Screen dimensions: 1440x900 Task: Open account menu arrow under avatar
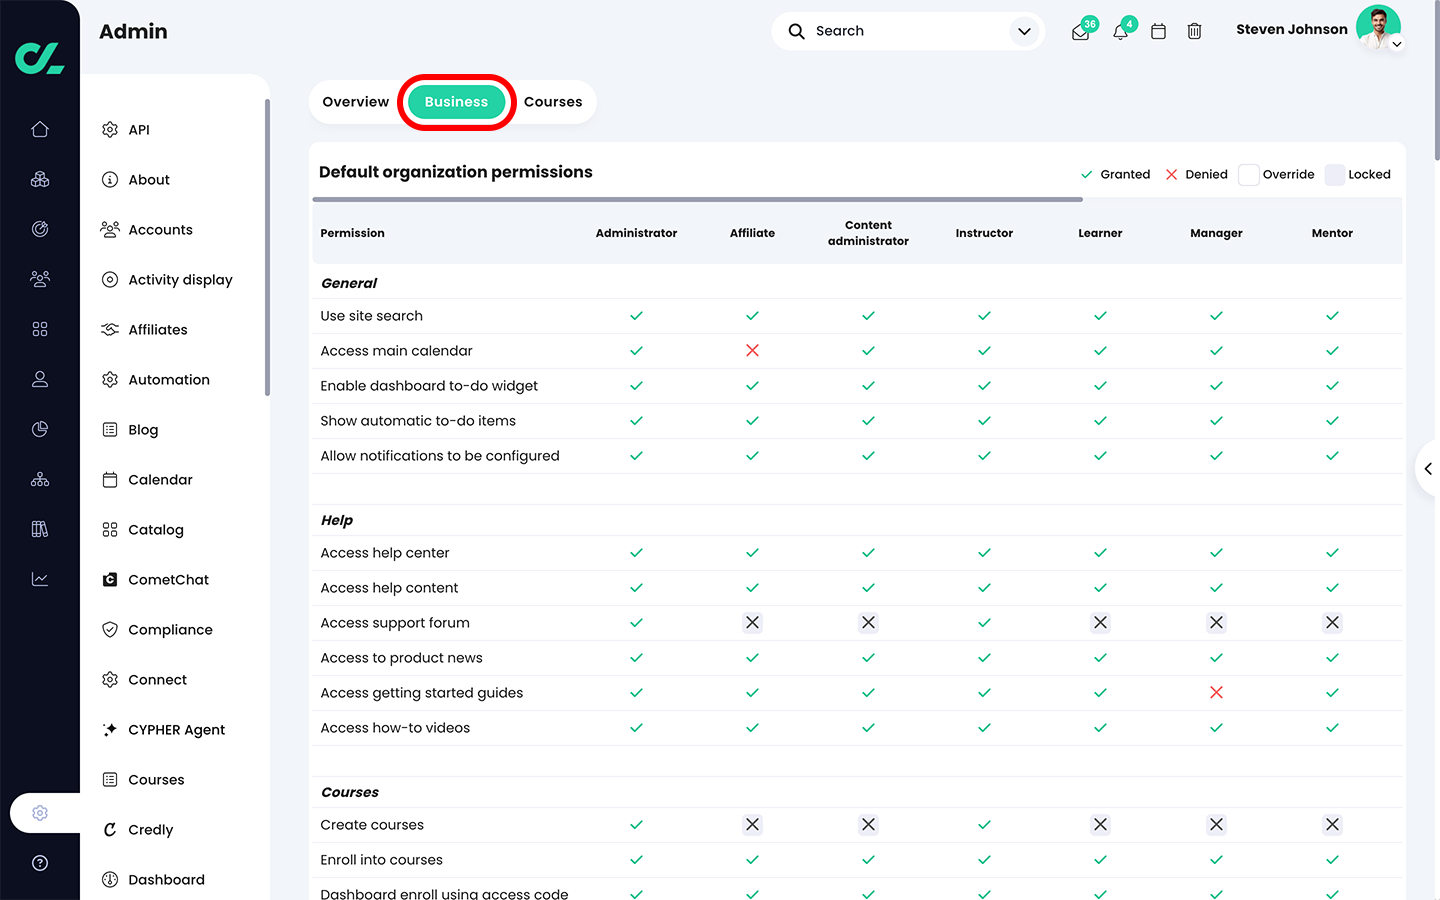click(1397, 44)
